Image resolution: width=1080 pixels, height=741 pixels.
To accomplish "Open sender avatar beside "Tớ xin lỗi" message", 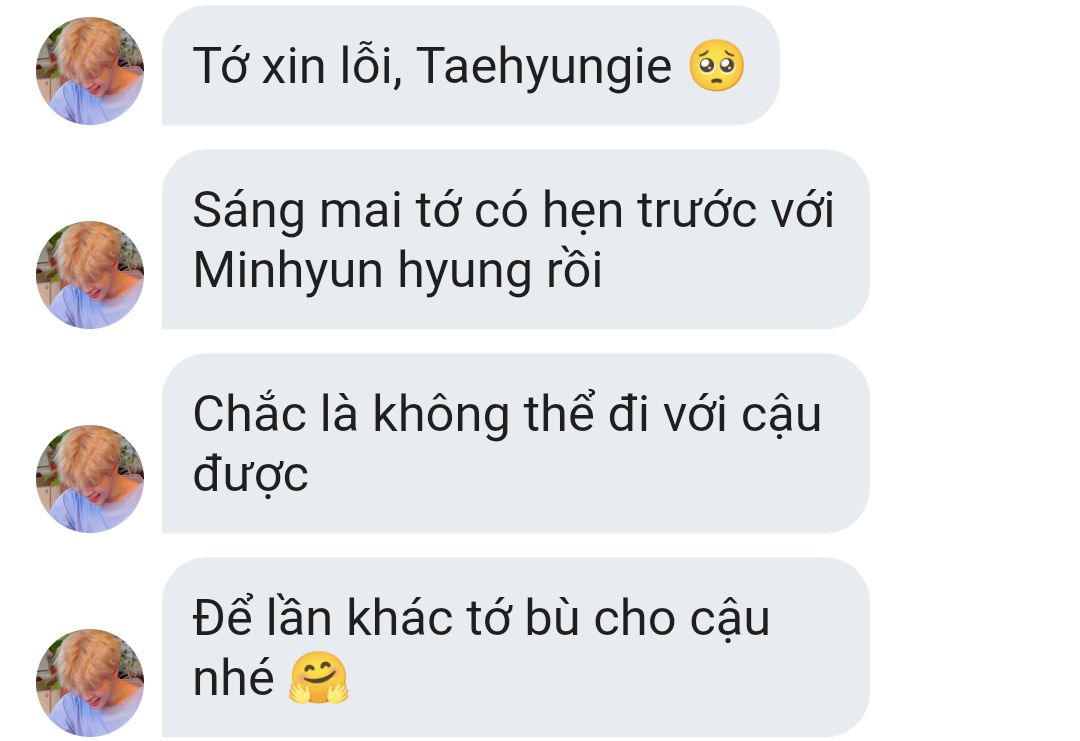I will tap(90, 71).
